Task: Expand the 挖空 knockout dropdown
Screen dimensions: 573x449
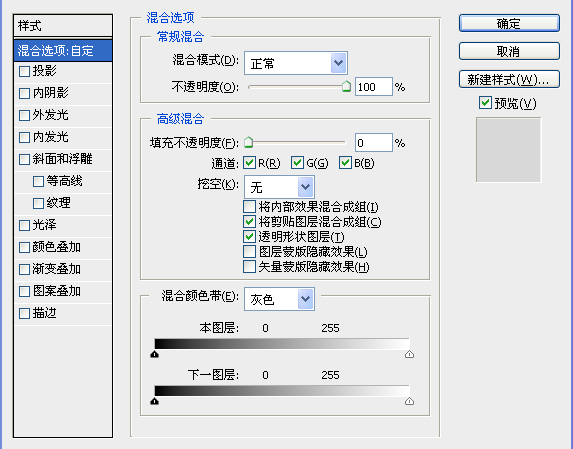Action: pos(279,187)
